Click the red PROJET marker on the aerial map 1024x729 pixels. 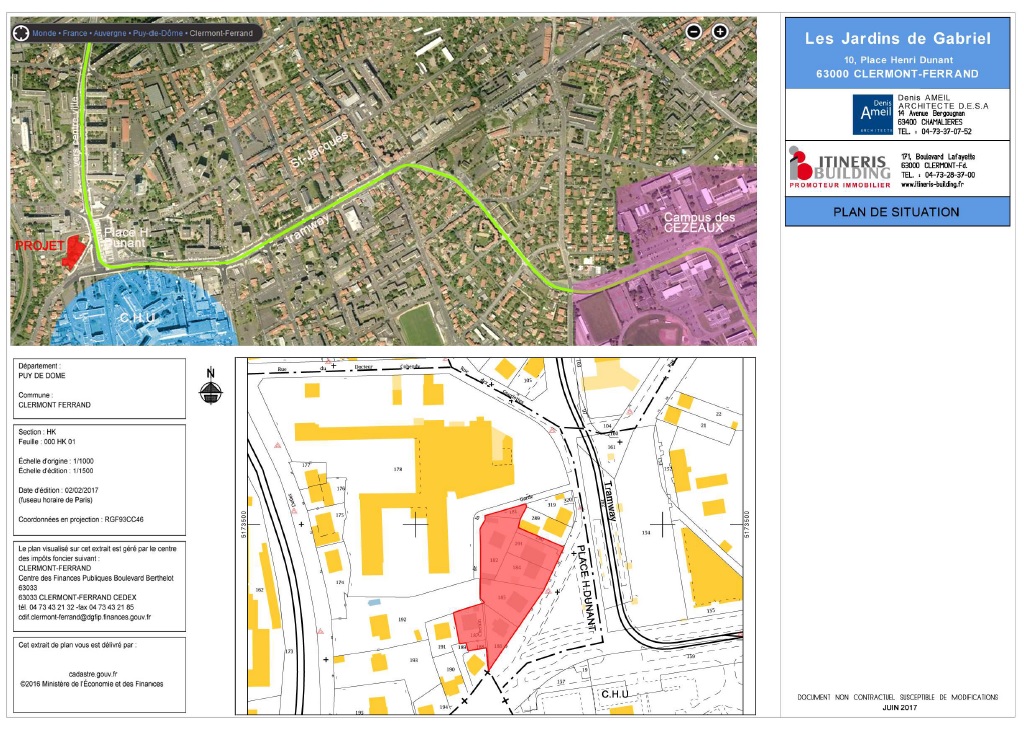click(68, 251)
